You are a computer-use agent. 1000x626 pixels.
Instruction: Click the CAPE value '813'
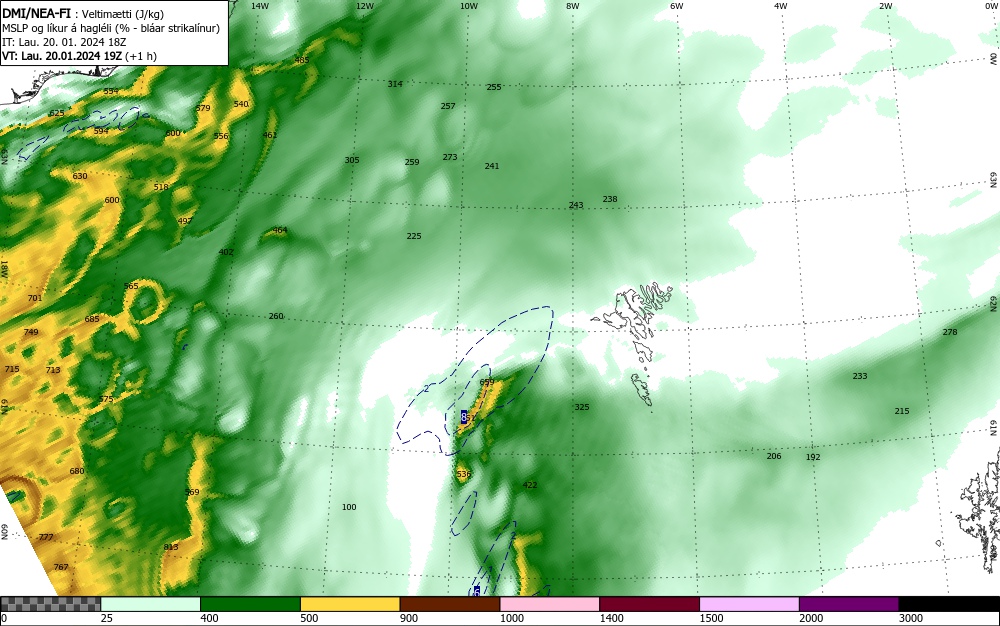click(171, 547)
